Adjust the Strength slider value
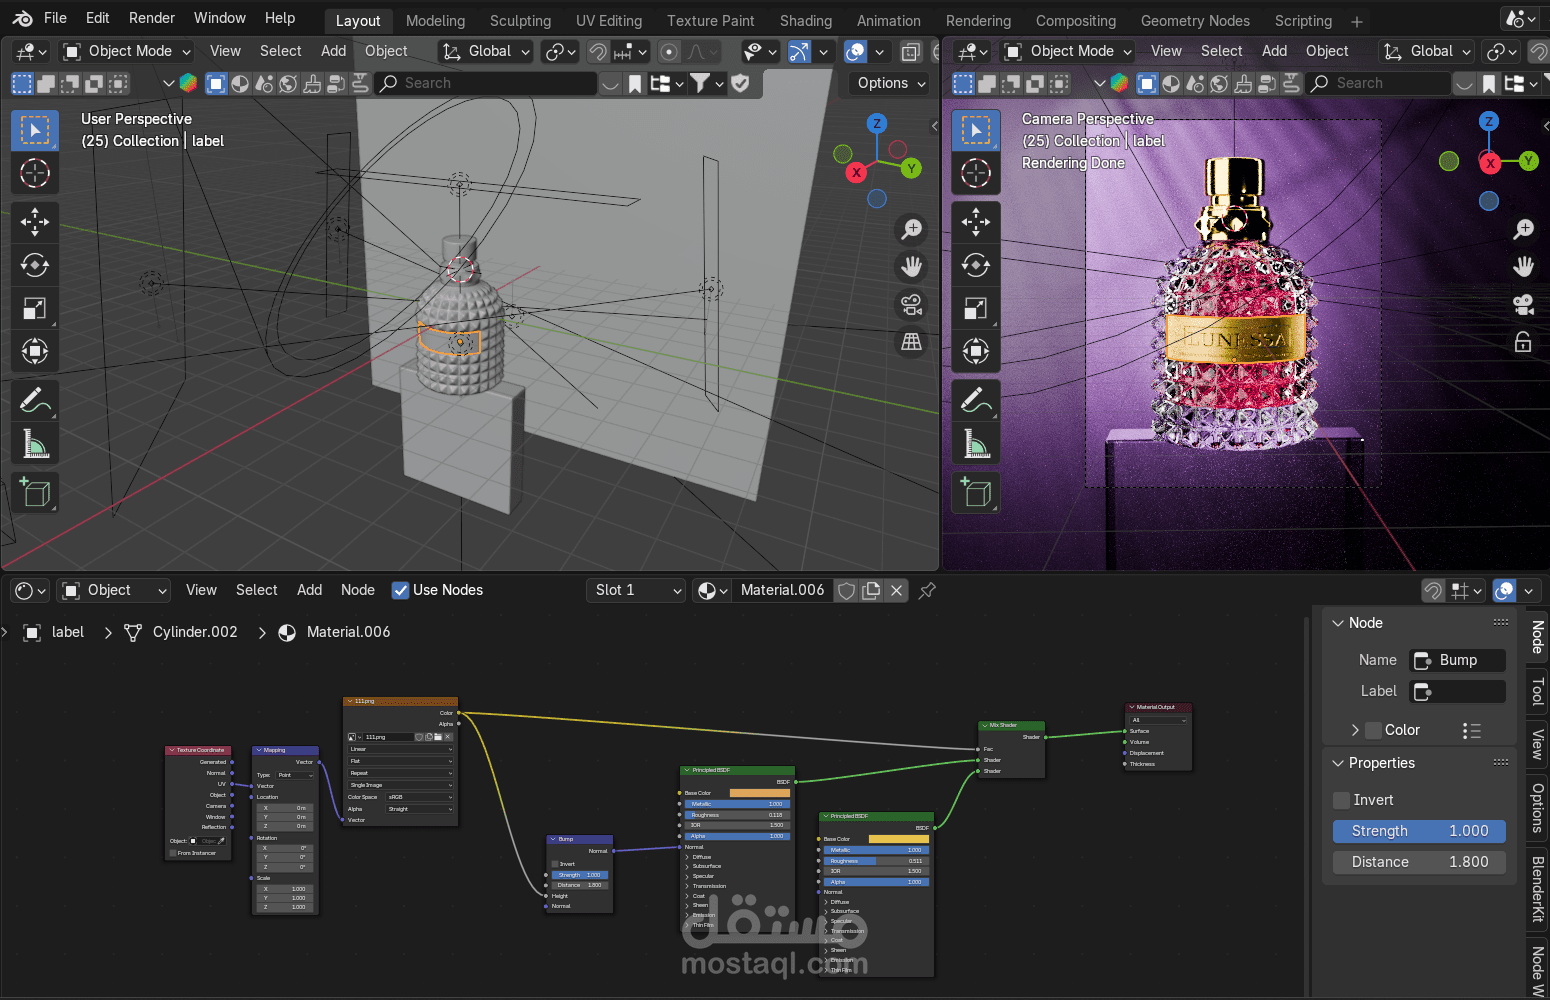Image resolution: width=1550 pixels, height=1000 pixels. click(x=1419, y=831)
